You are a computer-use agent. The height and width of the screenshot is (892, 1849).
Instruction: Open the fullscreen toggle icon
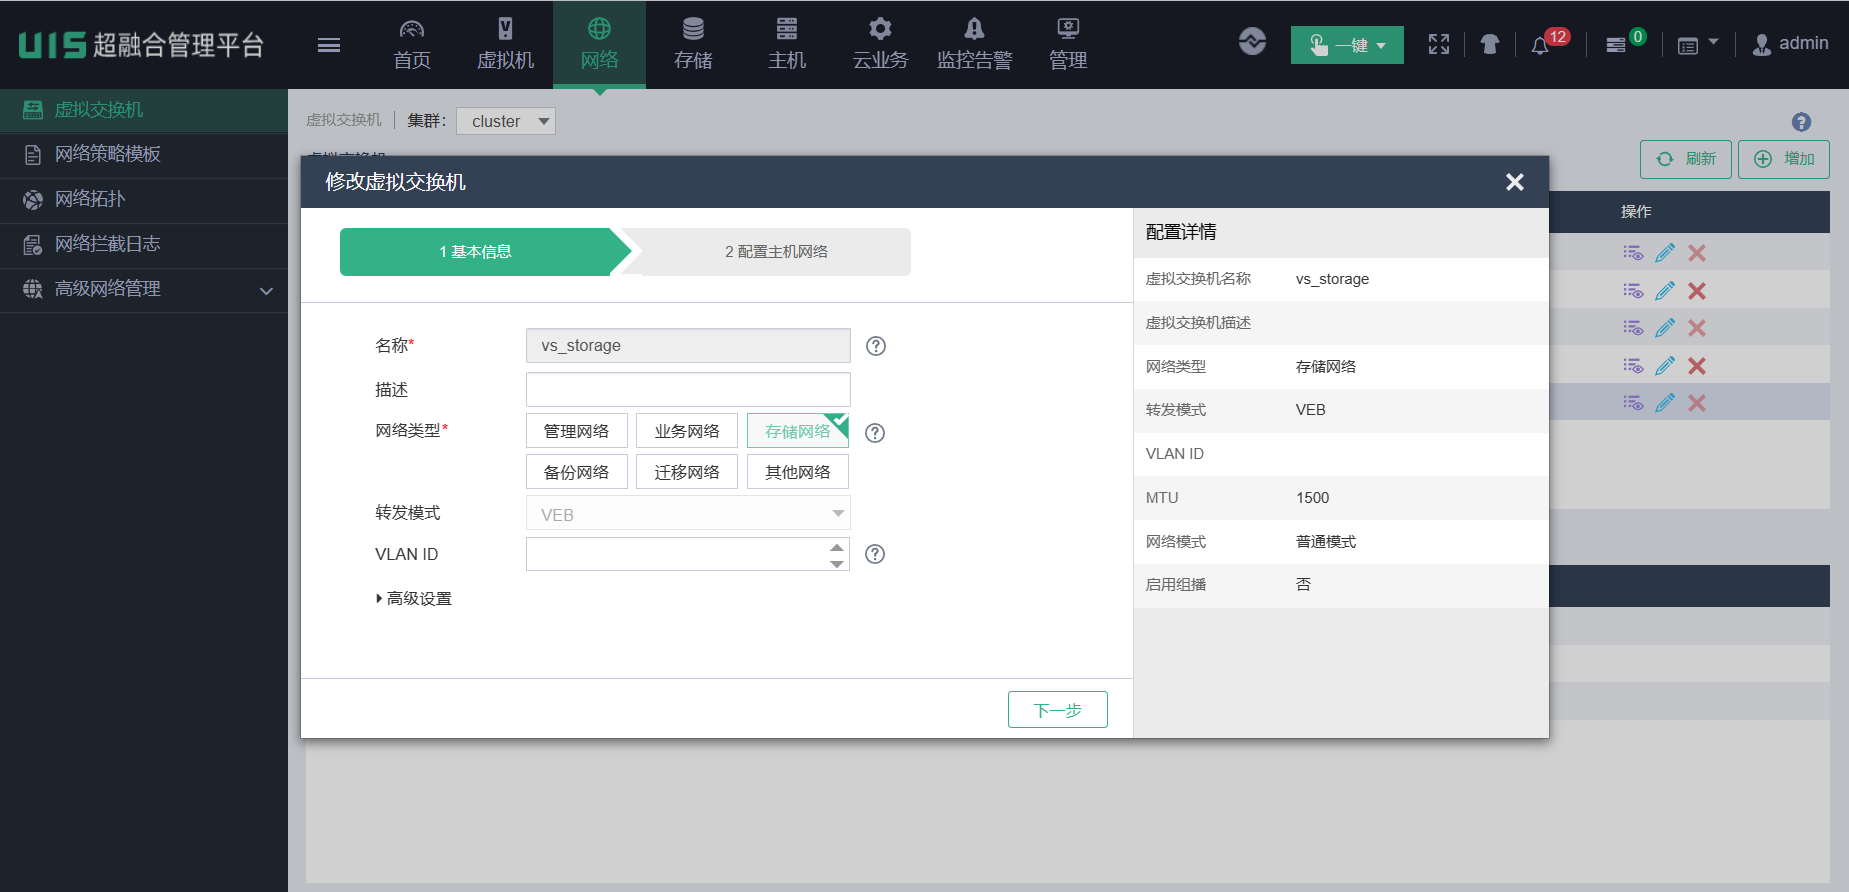click(1438, 44)
